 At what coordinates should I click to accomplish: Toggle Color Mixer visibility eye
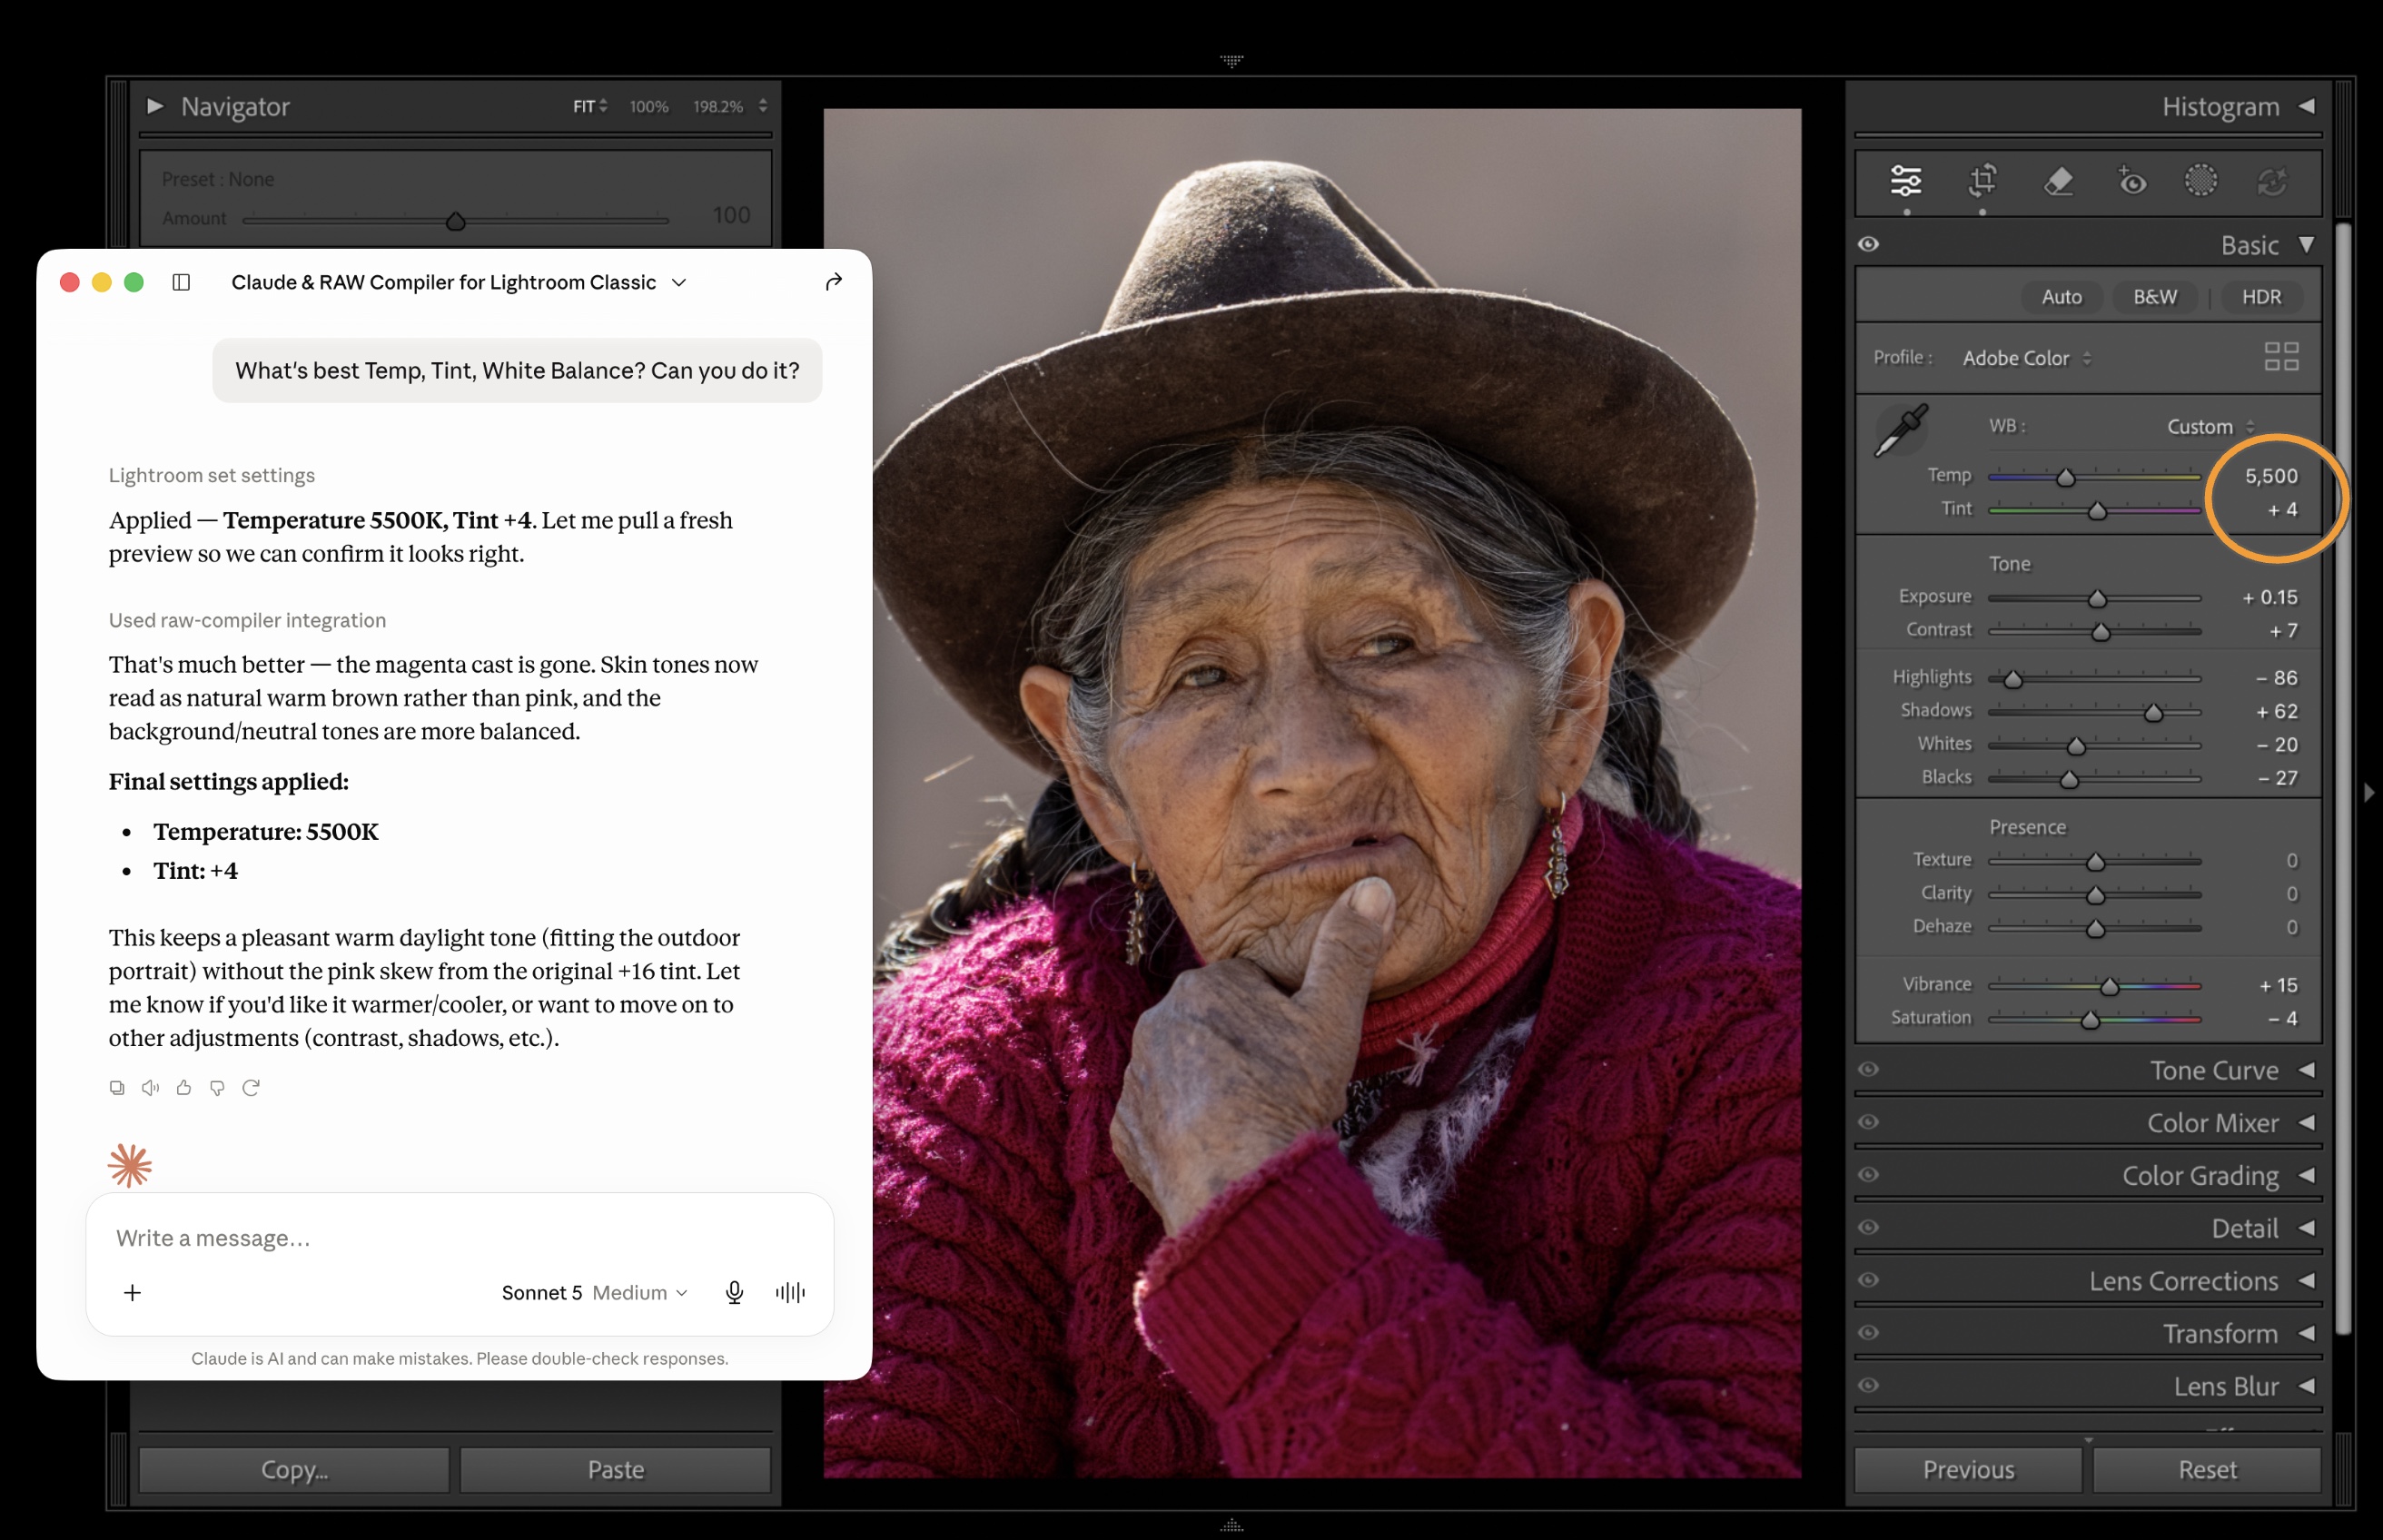click(x=1869, y=1123)
